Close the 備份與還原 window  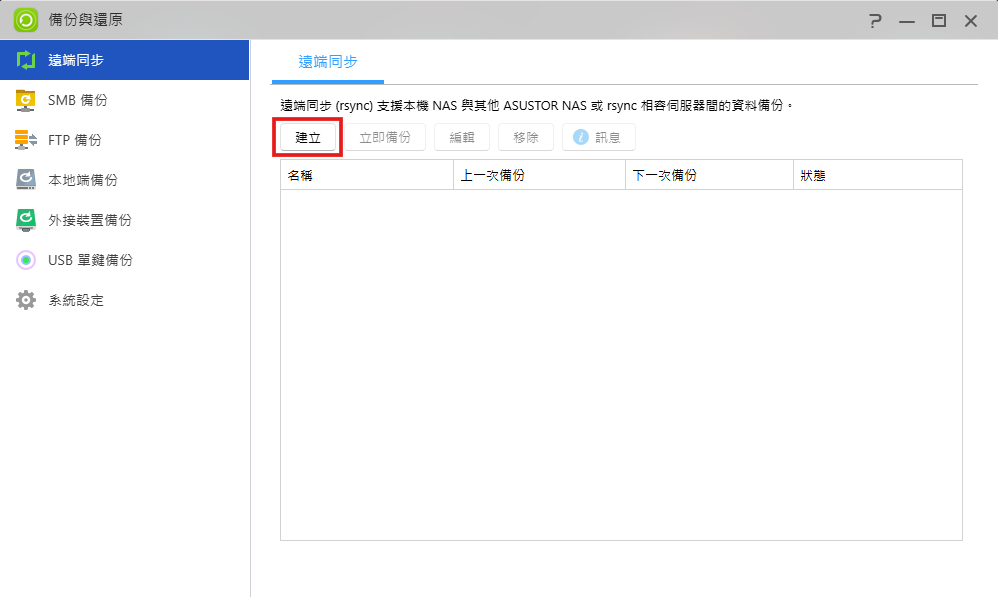[x=971, y=21]
